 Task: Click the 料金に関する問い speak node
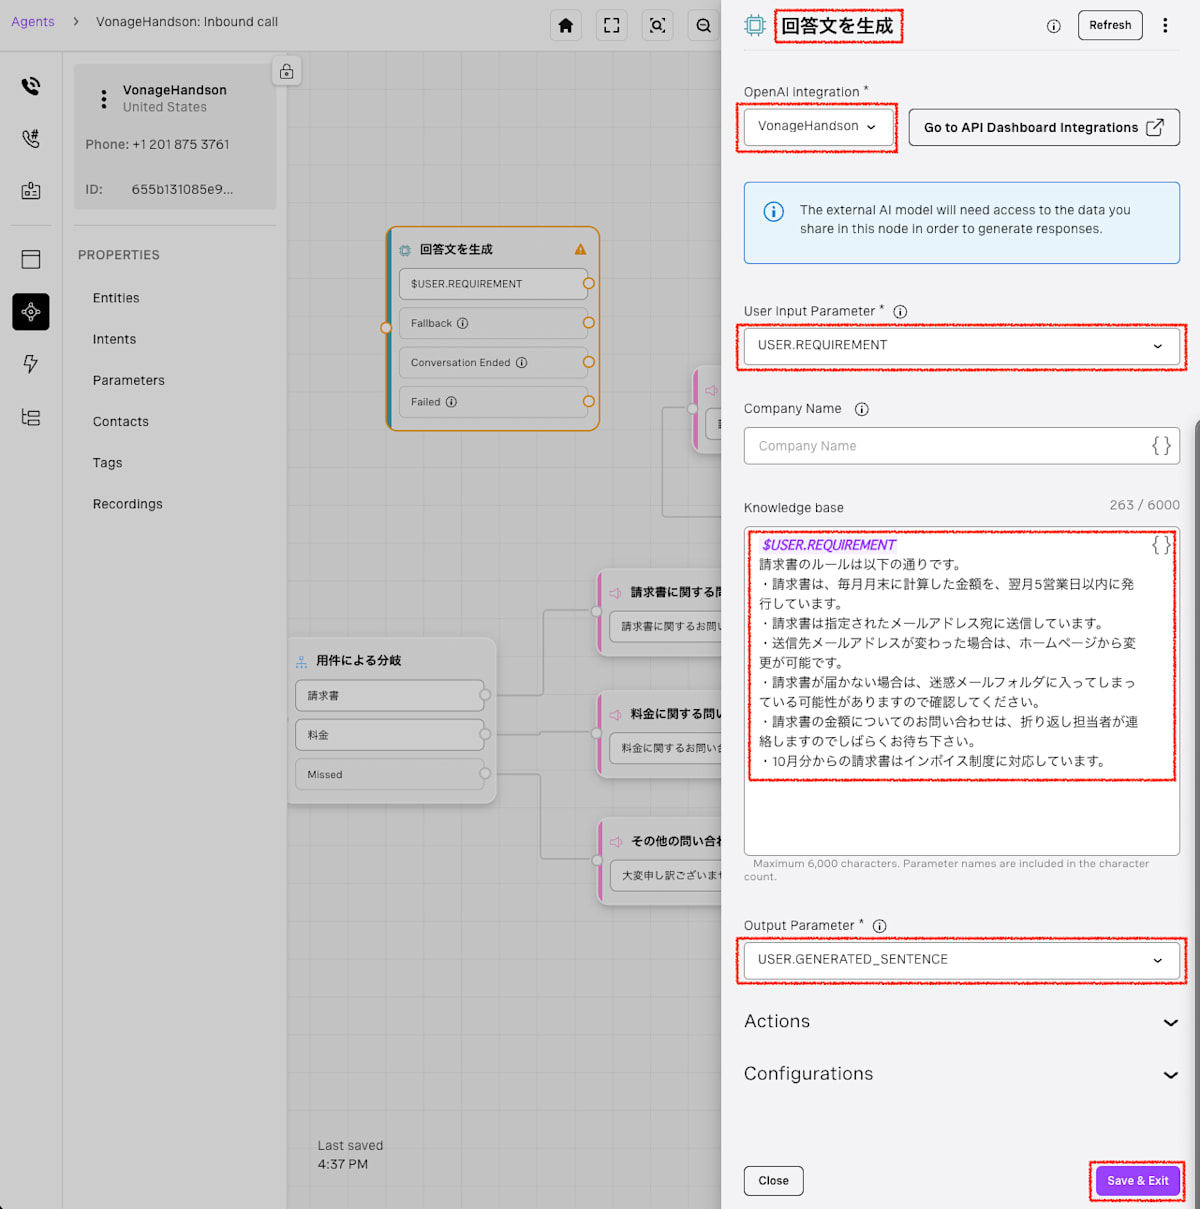(x=660, y=734)
